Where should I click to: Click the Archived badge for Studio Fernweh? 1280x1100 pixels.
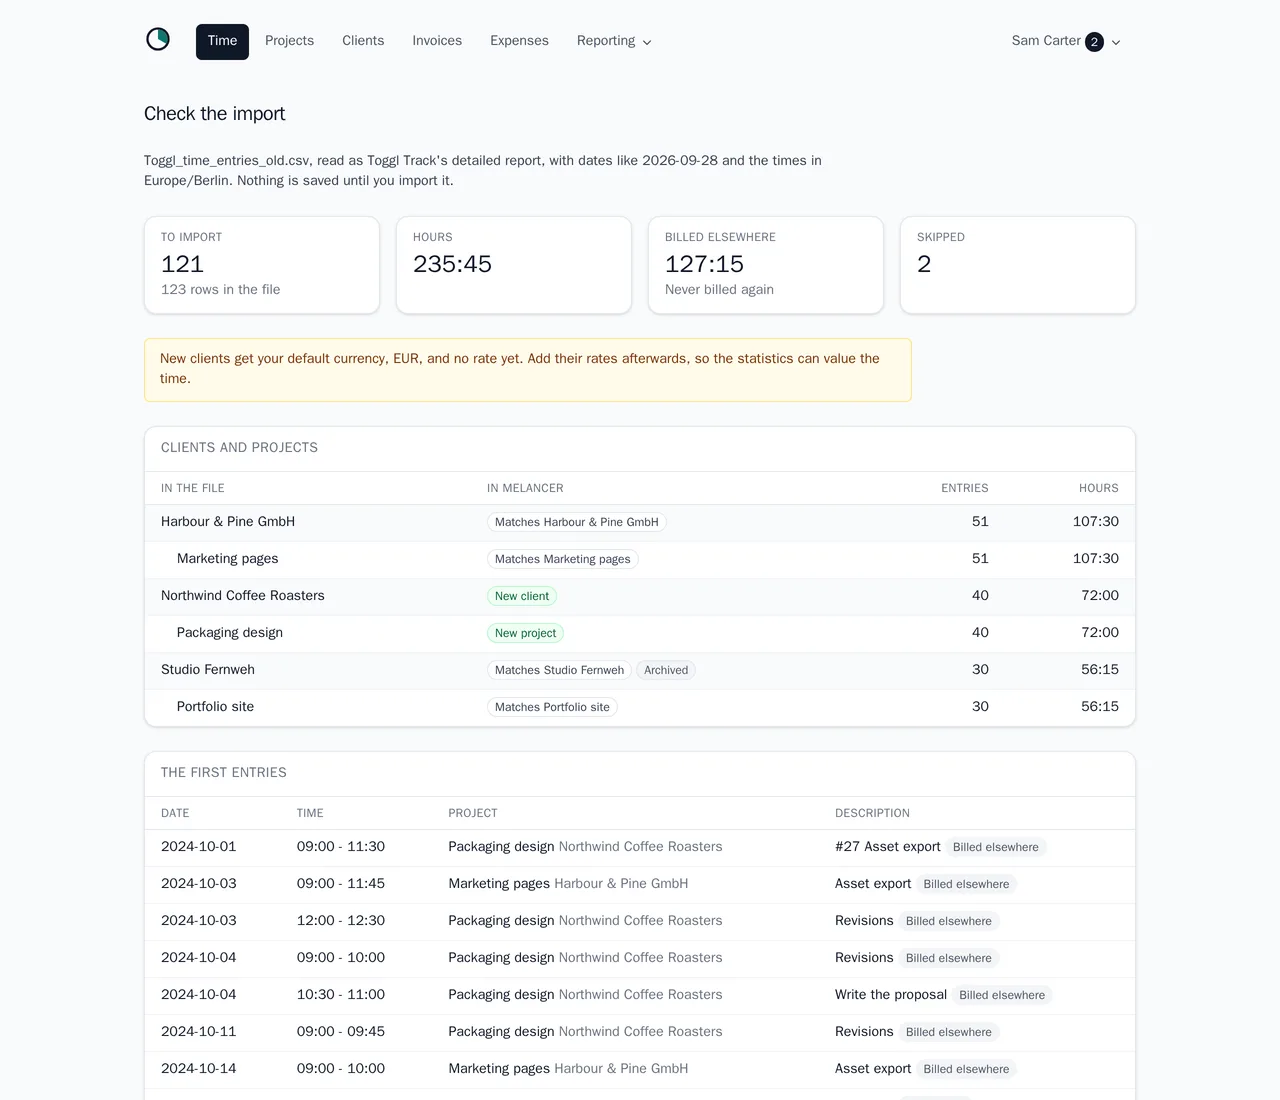point(666,670)
